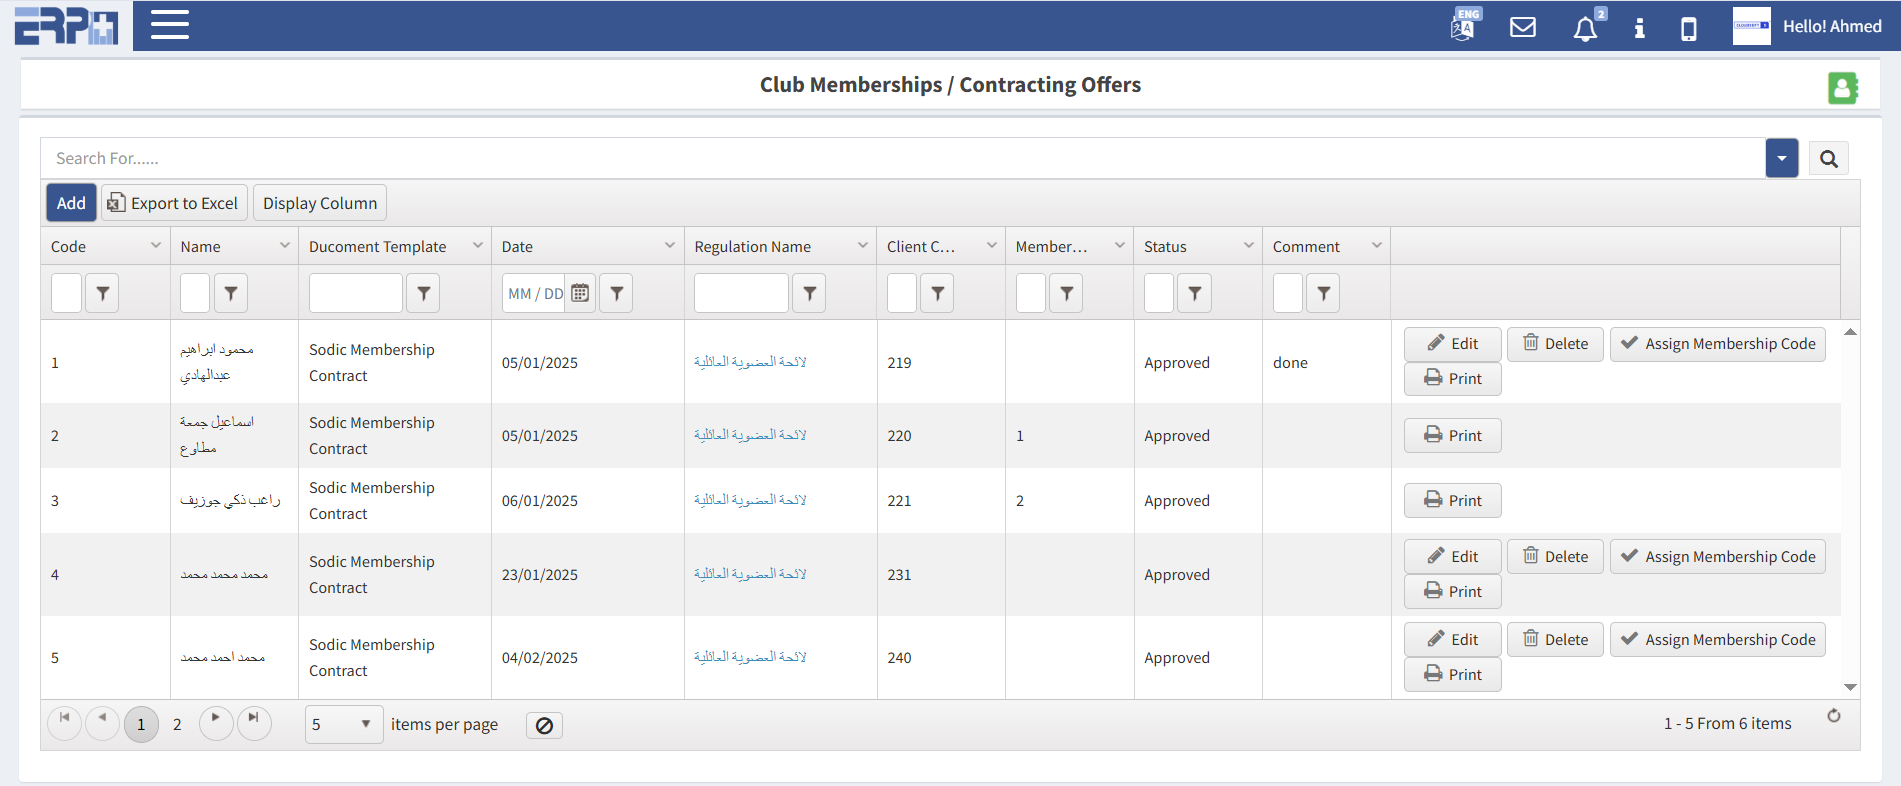1901x786 pixels.
Task: Go to page 2 of results
Action: [x=177, y=724]
